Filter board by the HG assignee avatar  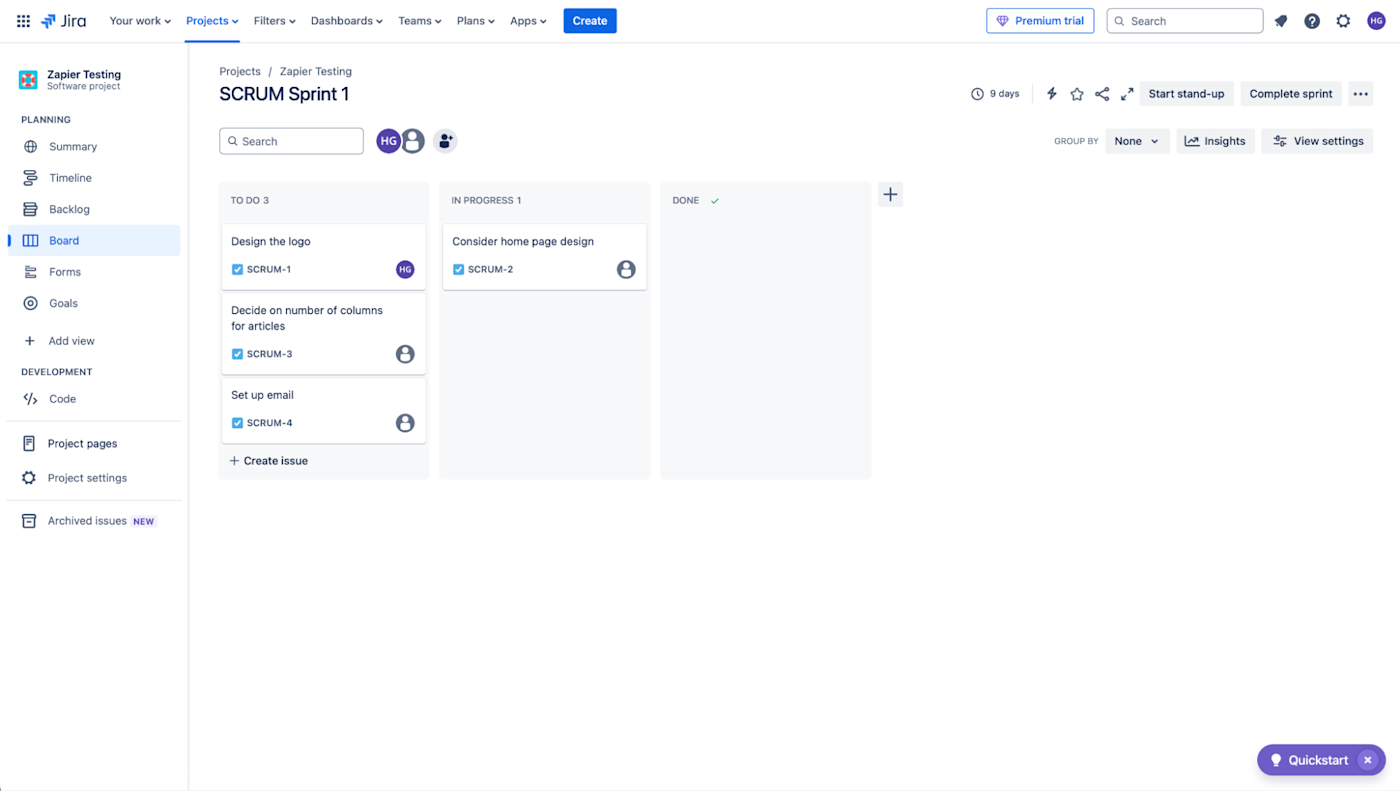click(388, 141)
